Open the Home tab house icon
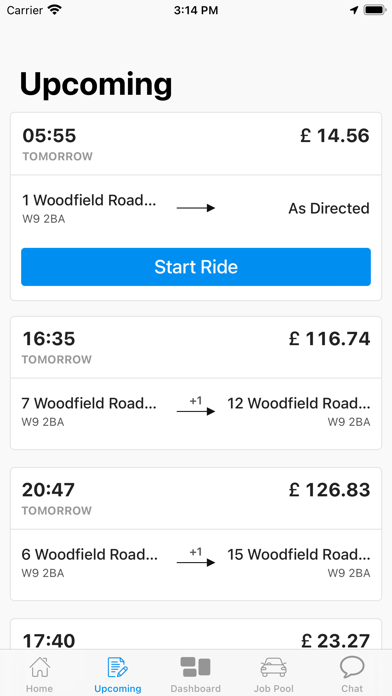Viewport: 392px width, 696px height. pyautogui.click(x=40, y=667)
